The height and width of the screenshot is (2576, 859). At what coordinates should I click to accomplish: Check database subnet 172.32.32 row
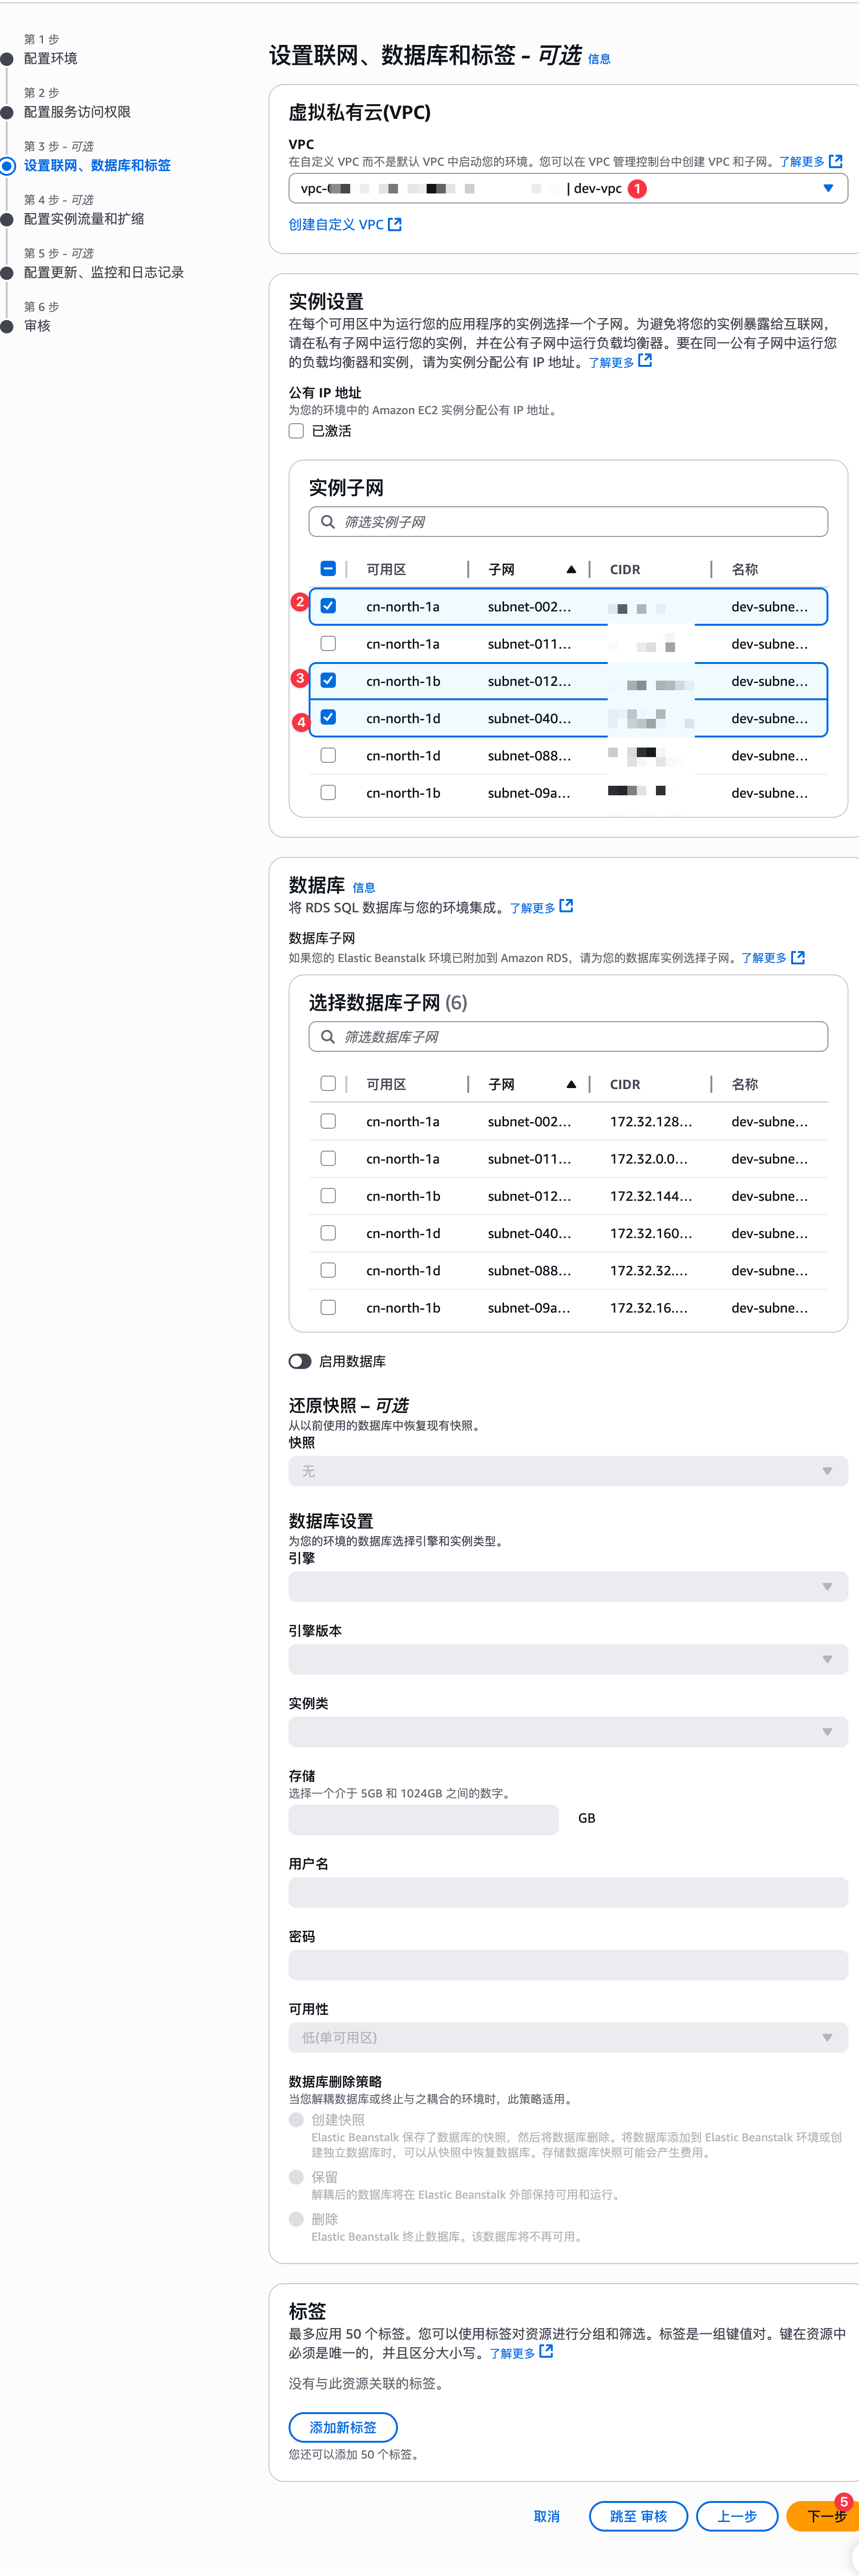click(x=328, y=1271)
